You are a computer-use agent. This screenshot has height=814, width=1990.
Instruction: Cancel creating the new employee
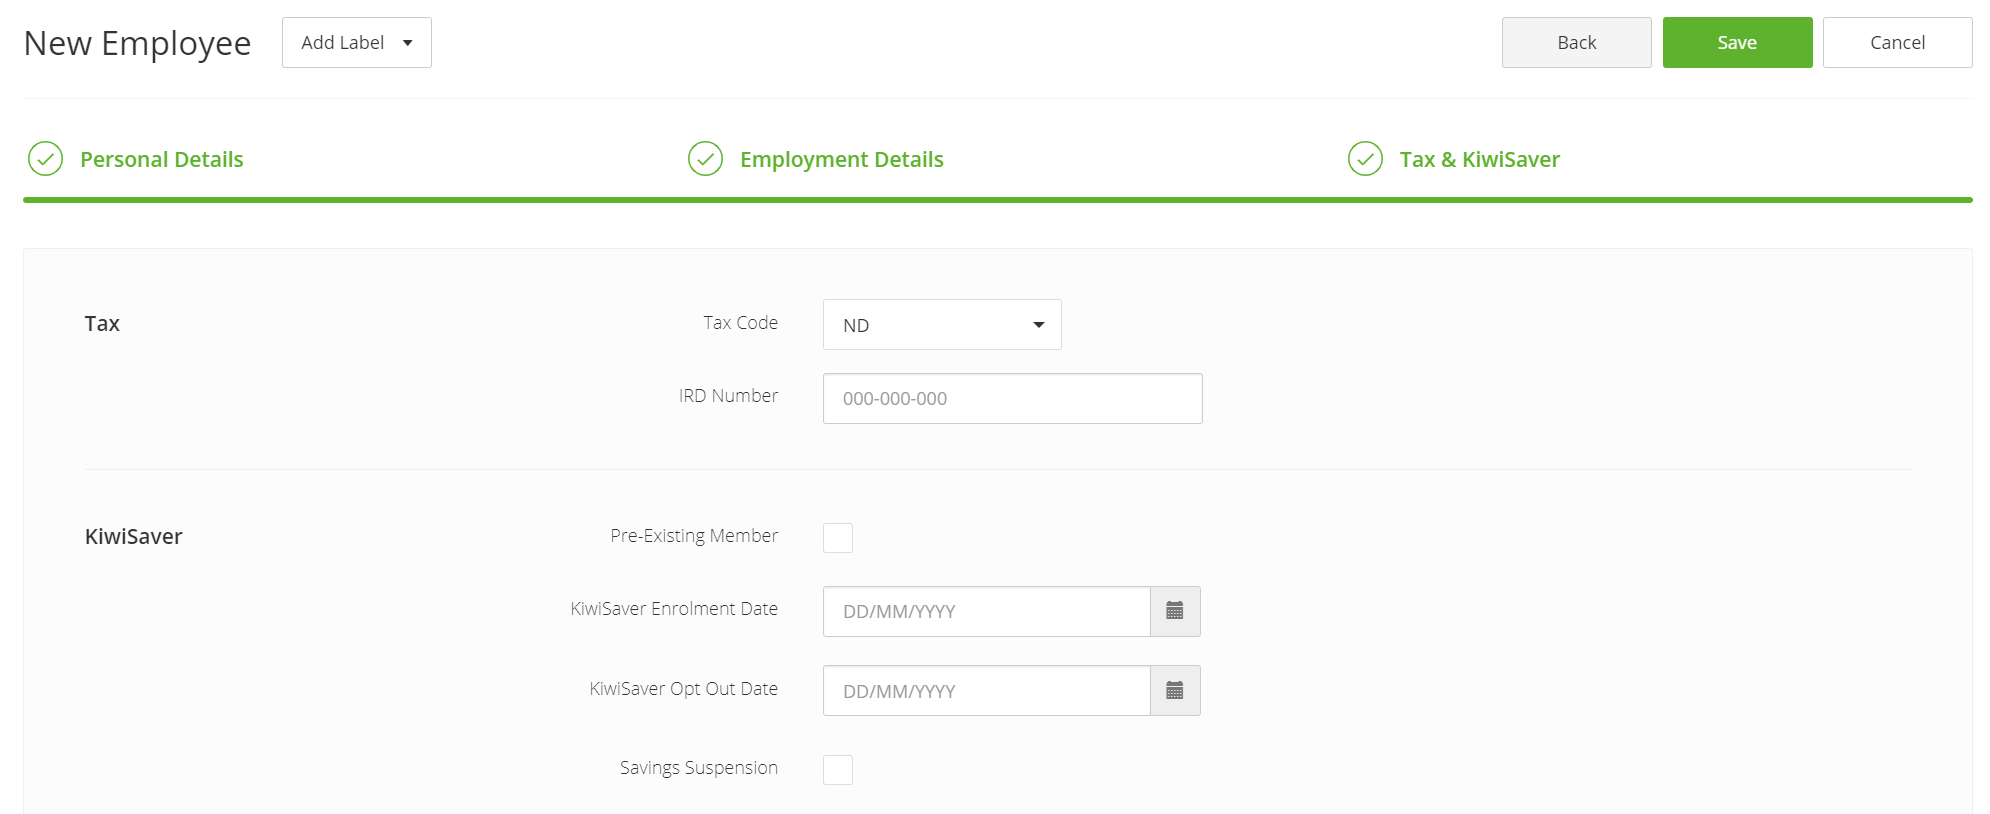1898,42
